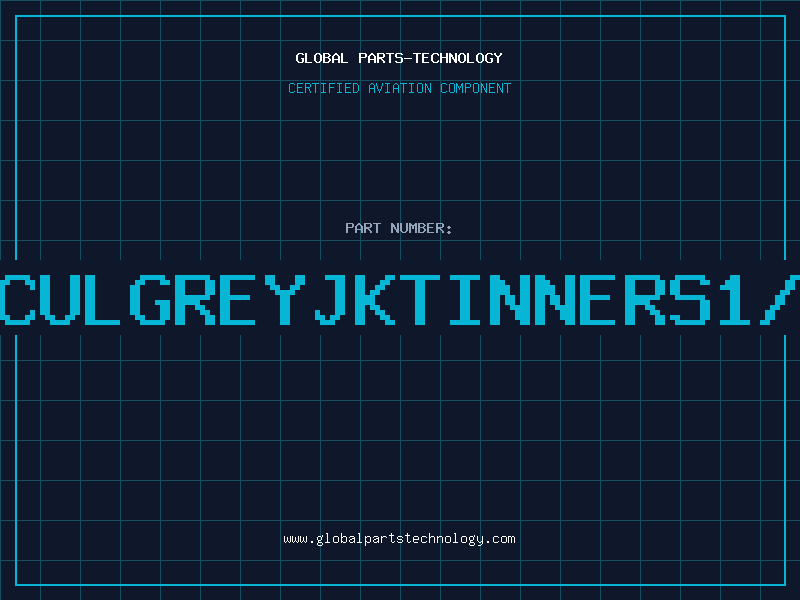
Task: Click the GLOBAL PARTS-TECHNOLOGY heading
Action: click(x=399, y=58)
